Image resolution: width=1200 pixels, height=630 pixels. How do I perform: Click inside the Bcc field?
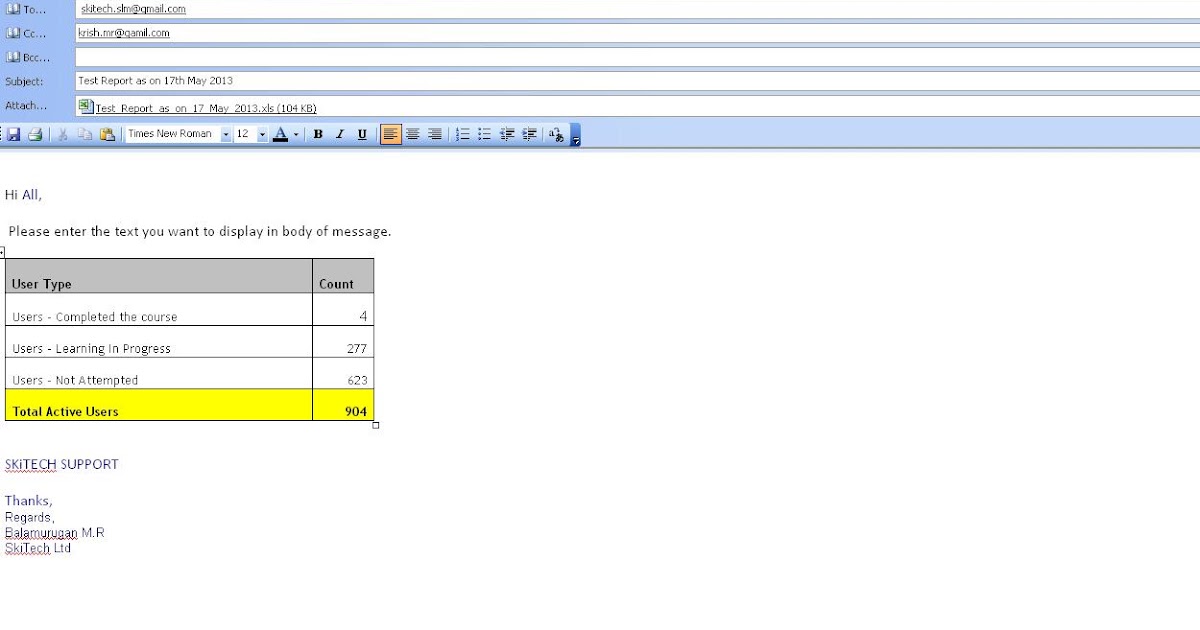tap(400, 57)
